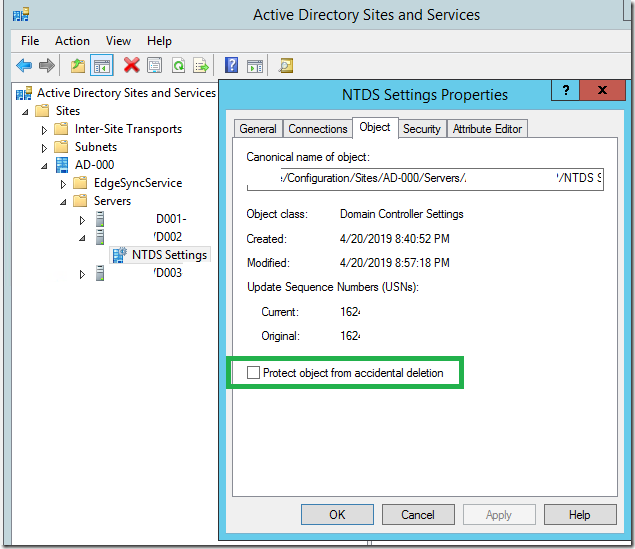Select the Inter-Site Transports label

coord(128,129)
